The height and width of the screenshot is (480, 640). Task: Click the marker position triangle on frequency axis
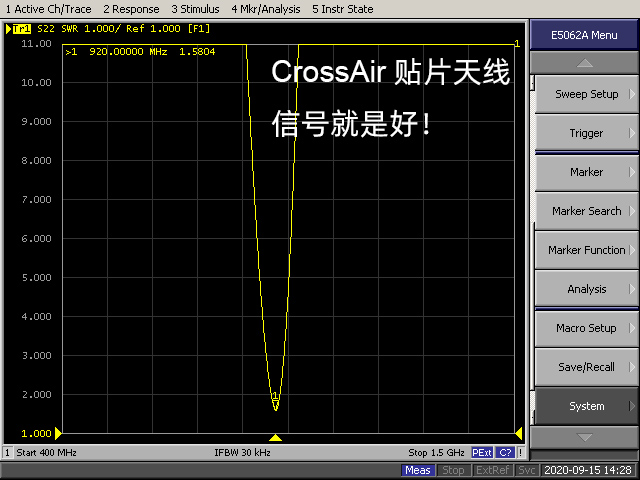coord(276,438)
